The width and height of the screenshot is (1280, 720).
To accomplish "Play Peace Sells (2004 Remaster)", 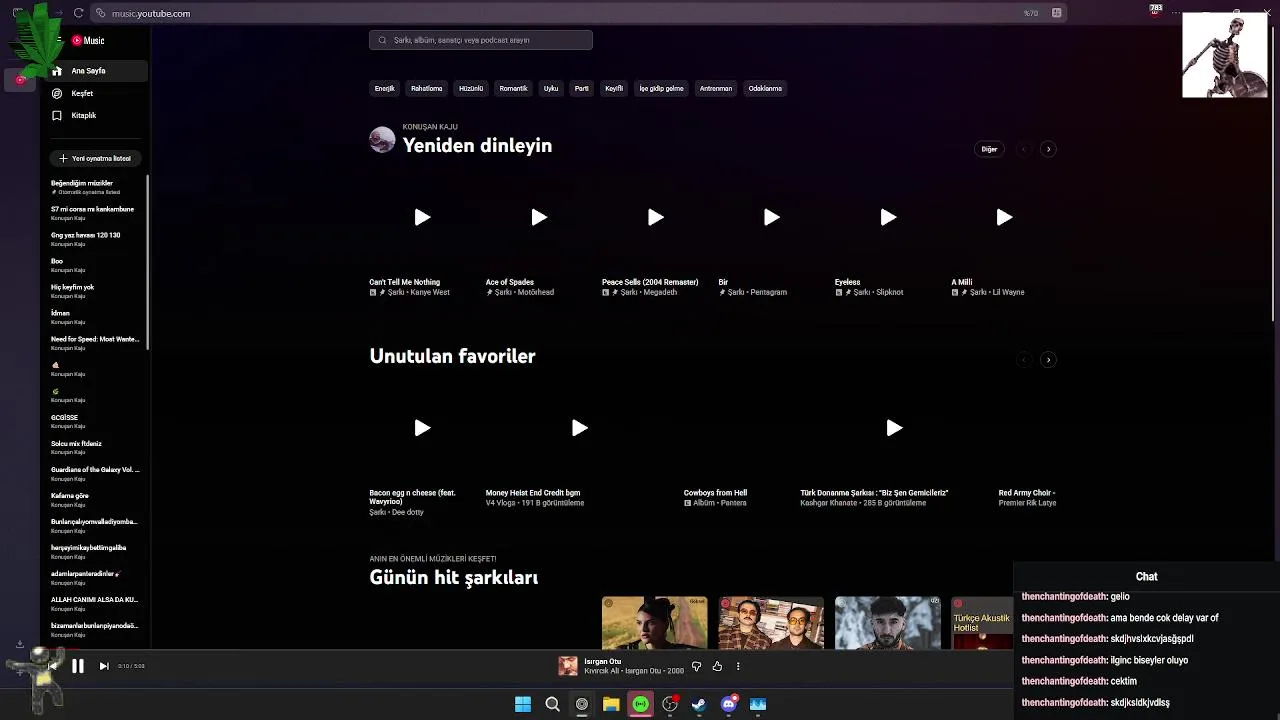I will click(x=655, y=217).
